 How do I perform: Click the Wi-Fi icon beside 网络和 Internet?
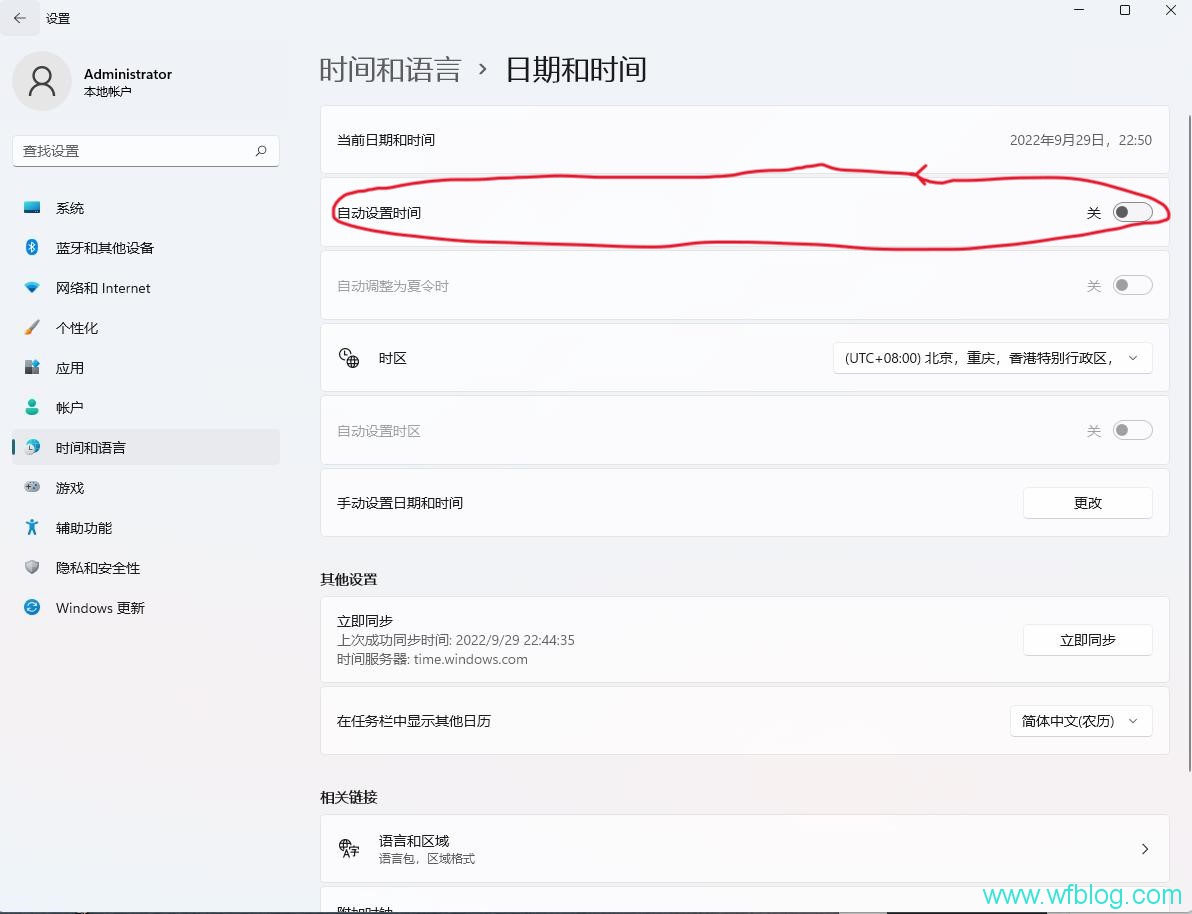(32, 287)
